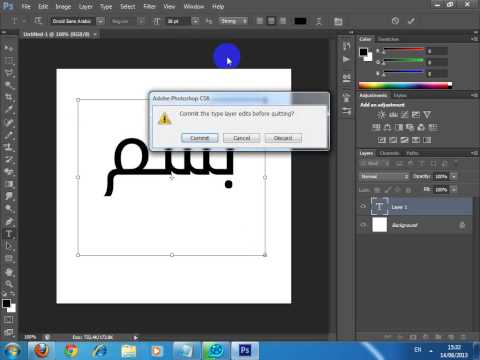
Task: Add a Vibrance adjustment
Action: 427,115
